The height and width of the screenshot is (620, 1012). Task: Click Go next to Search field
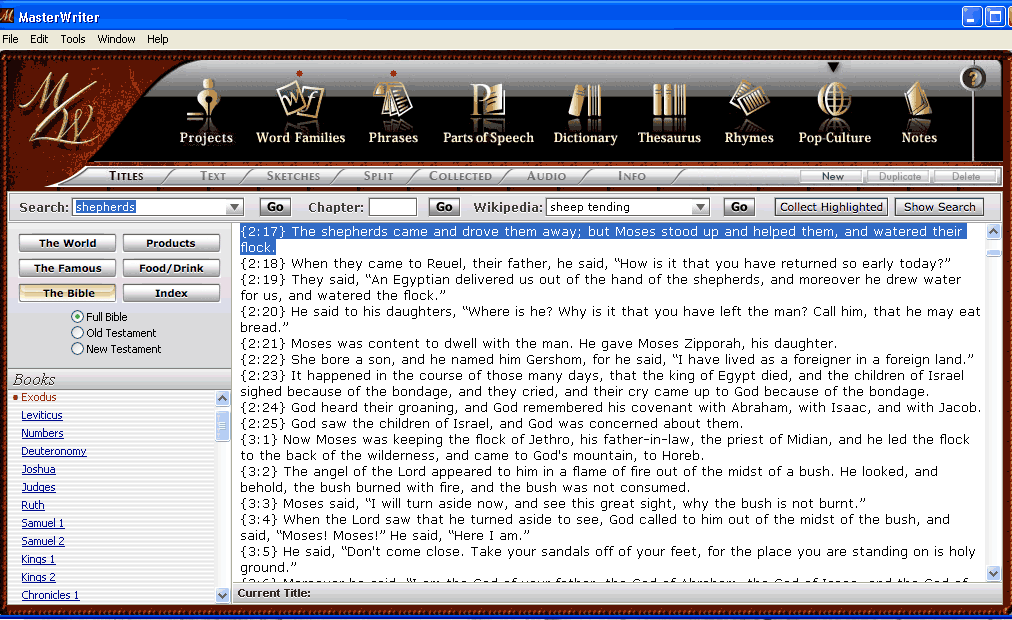(x=275, y=207)
